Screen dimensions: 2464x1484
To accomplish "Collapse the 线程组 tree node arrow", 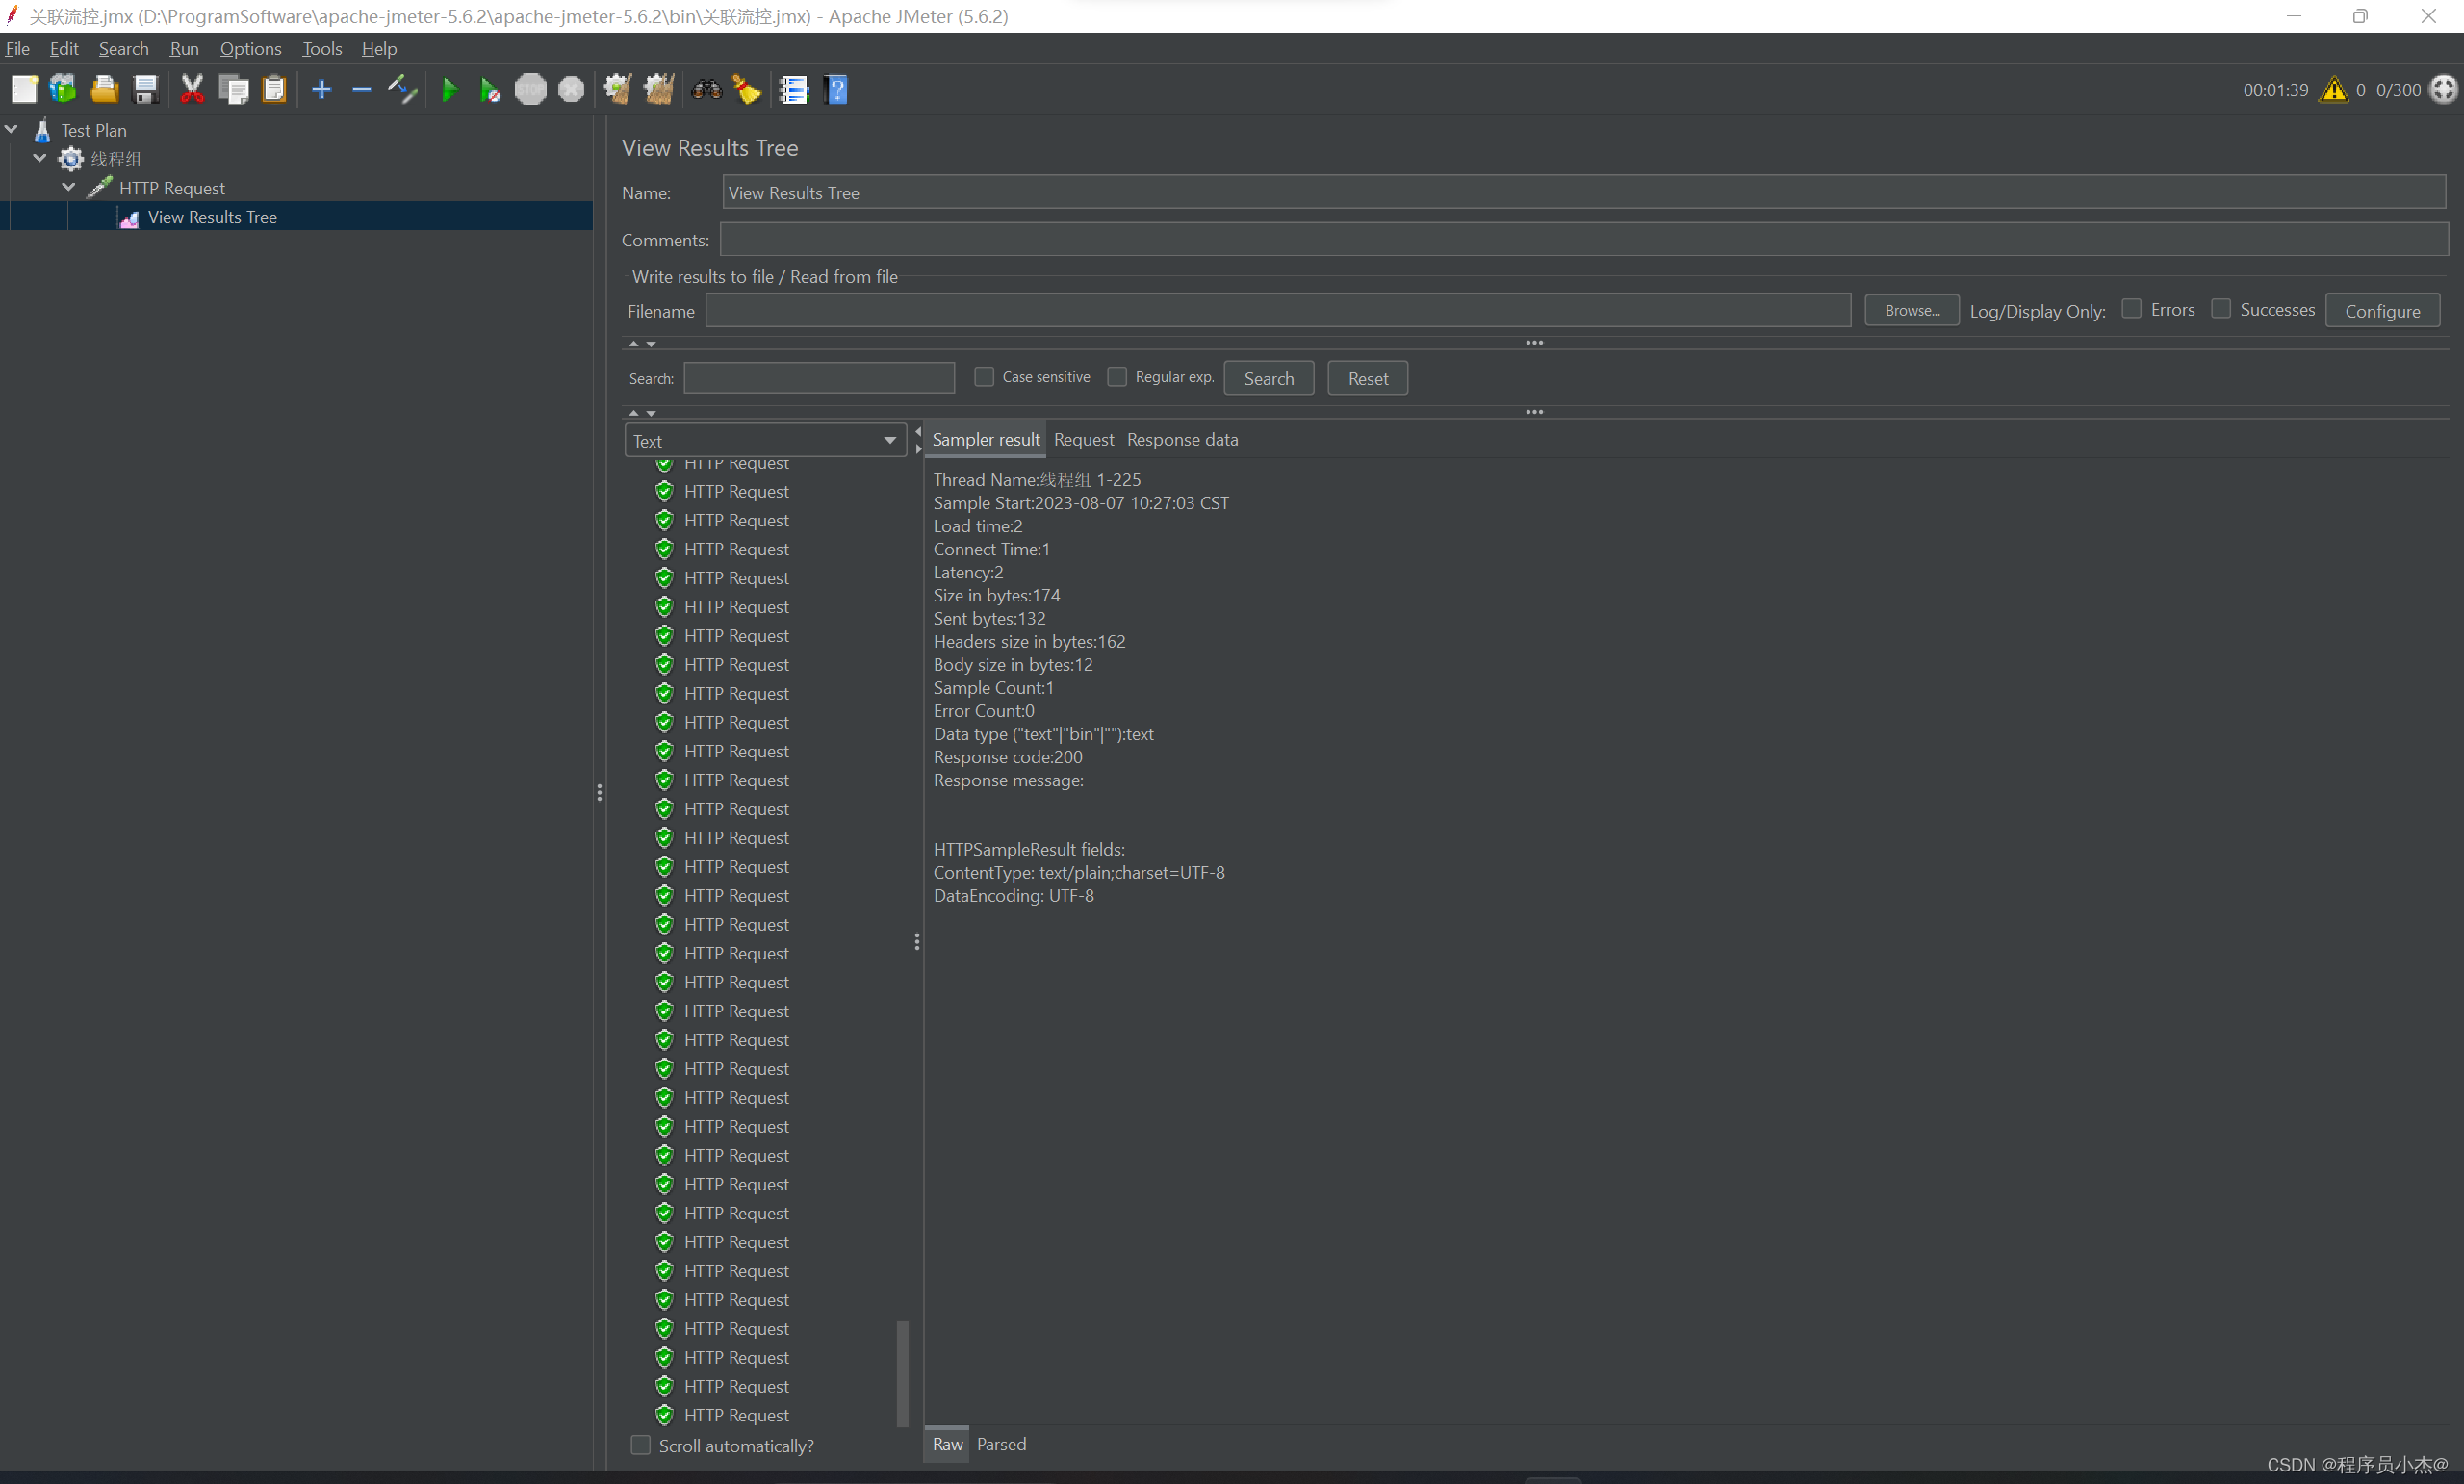I will 40,158.
